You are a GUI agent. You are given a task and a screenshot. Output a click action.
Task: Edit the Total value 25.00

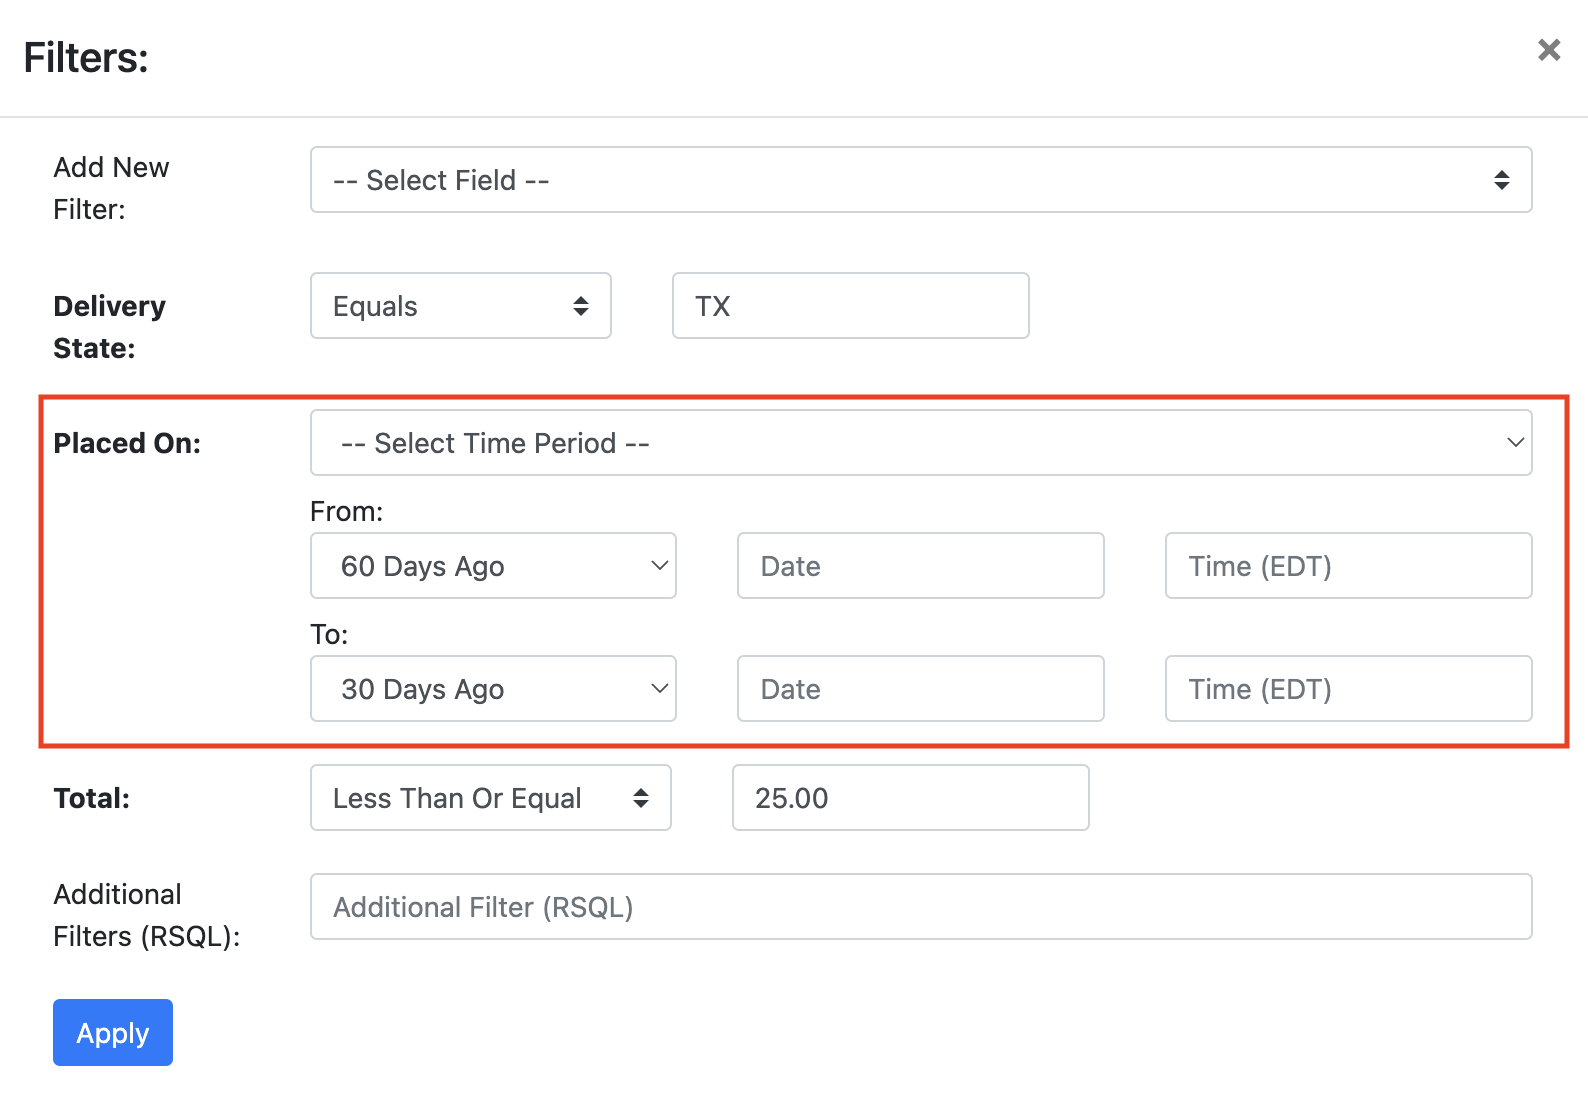pyautogui.click(x=911, y=798)
